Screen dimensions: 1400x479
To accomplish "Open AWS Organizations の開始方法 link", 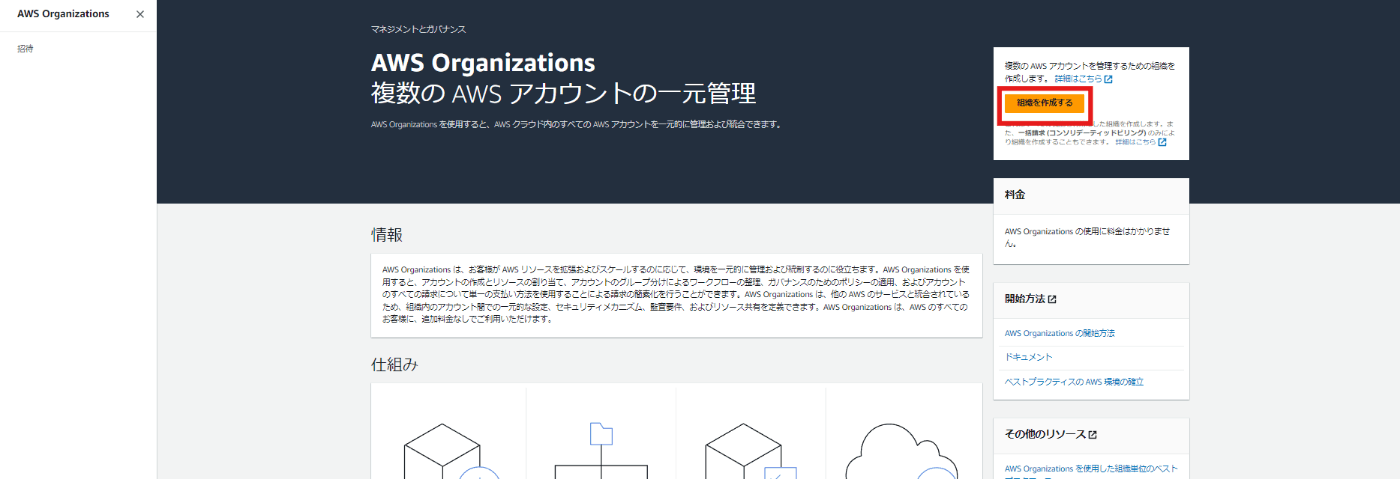I will (x=1059, y=332).
